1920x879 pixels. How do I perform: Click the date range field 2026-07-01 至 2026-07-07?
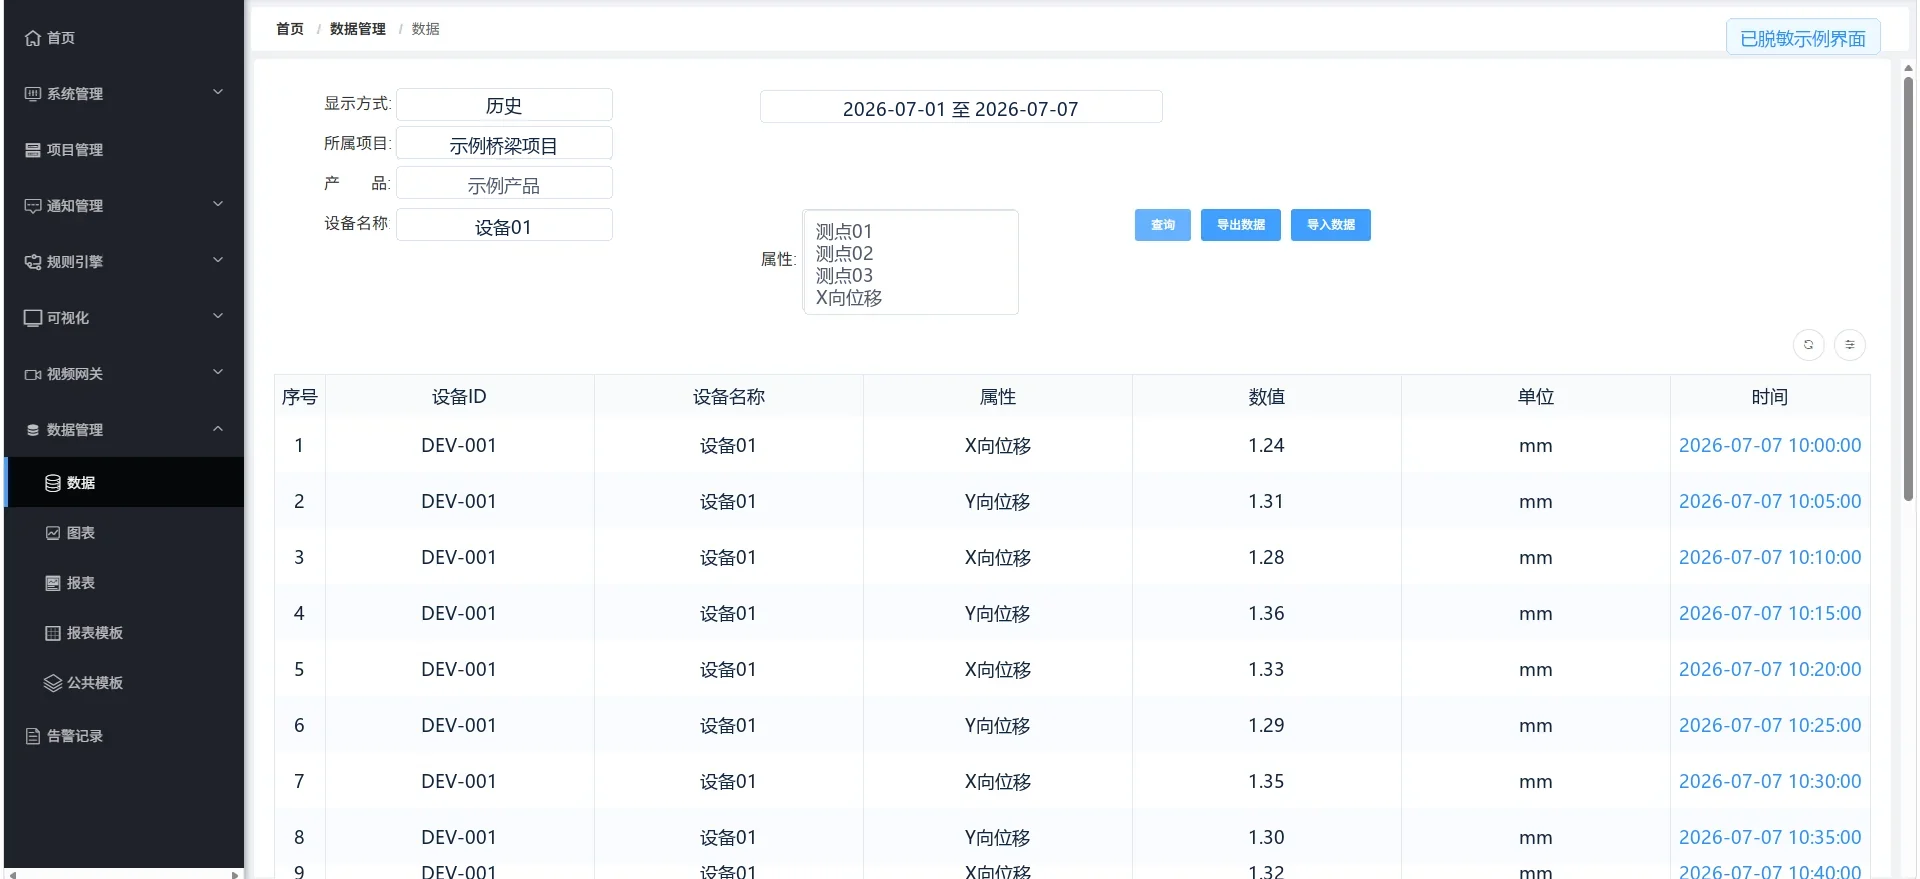tap(961, 108)
